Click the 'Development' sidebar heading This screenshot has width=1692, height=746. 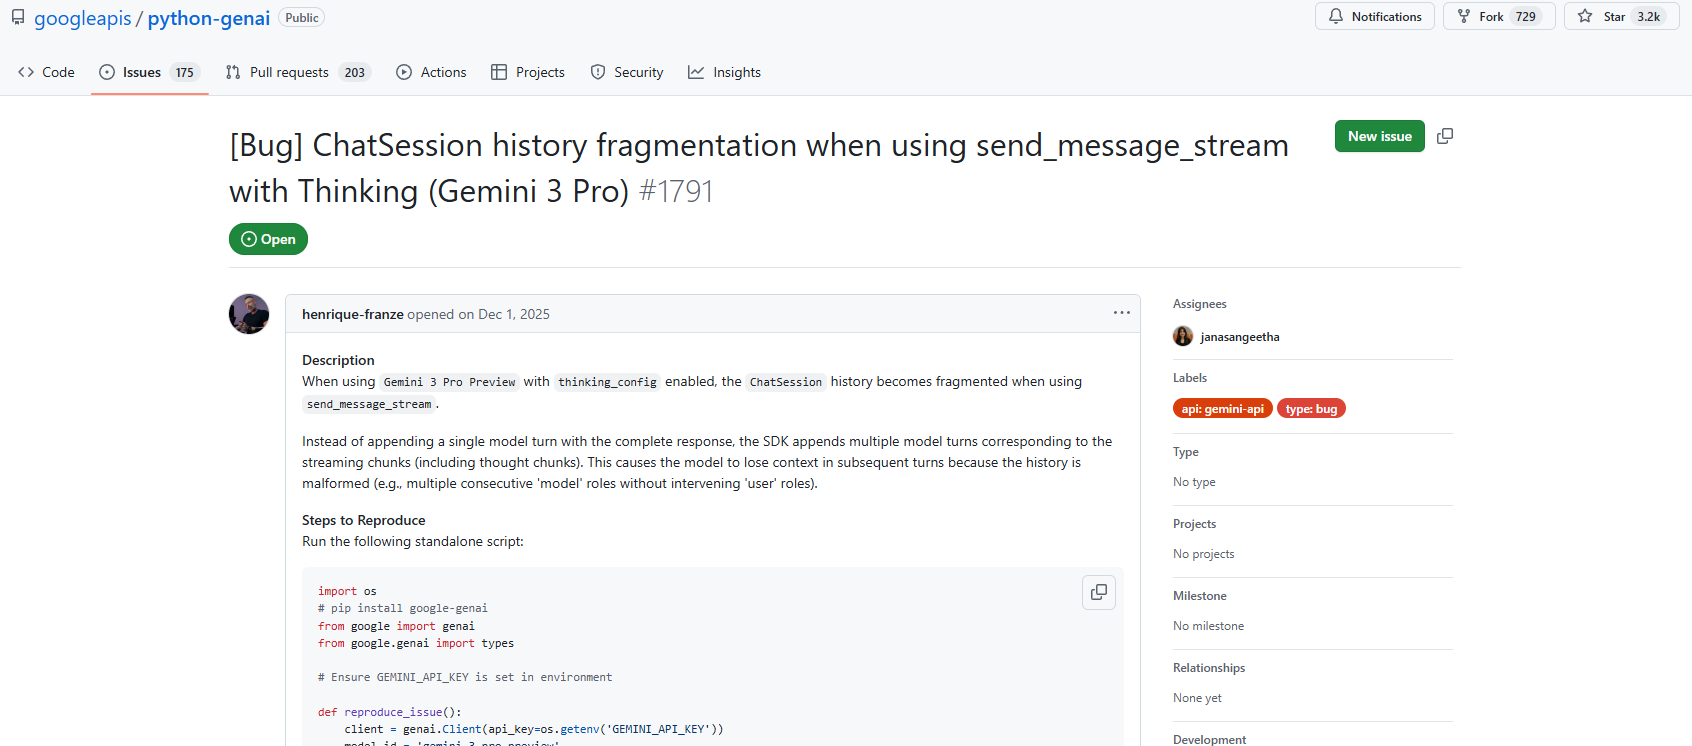click(1210, 739)
